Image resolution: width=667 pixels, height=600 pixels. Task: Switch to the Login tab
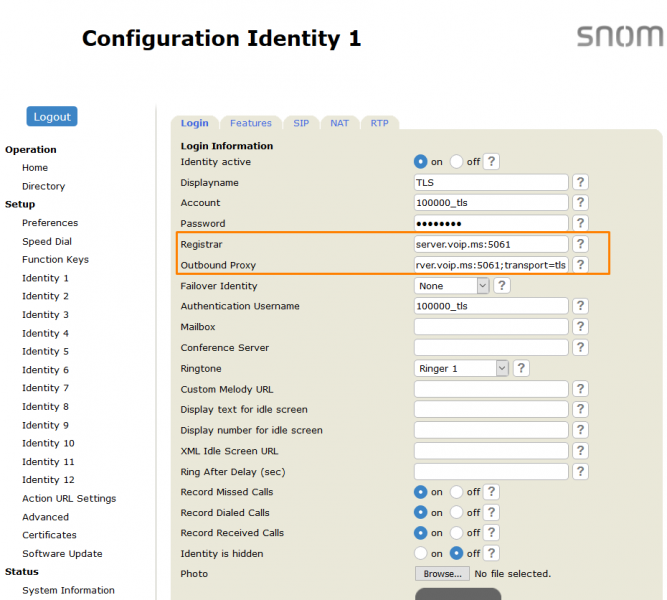click(194, 123)
